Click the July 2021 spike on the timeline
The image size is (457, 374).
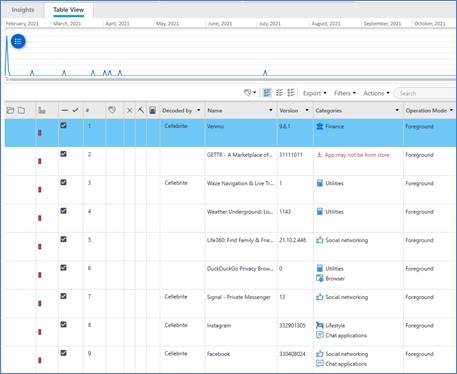(x=265, y=73)
